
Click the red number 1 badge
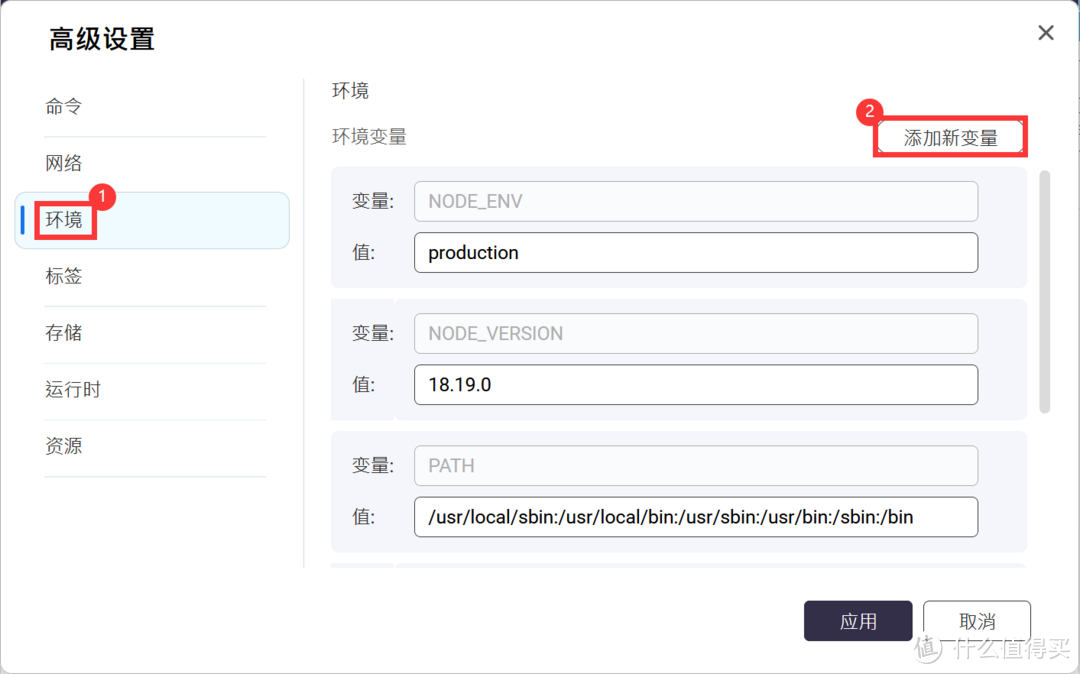click(102, 196)
